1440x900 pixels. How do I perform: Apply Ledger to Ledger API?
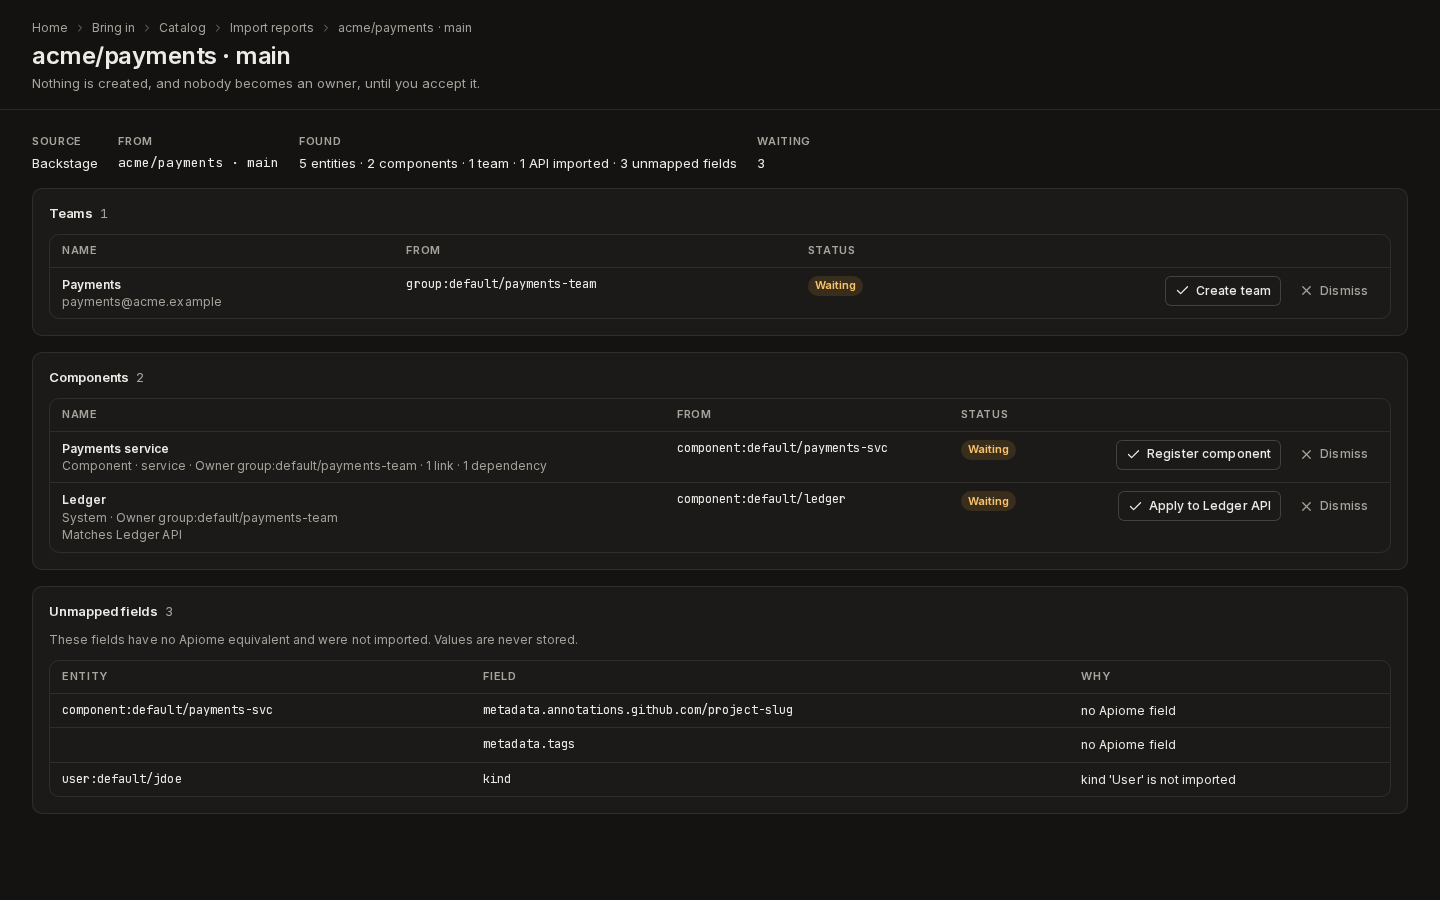click(x=1199, y=506)
